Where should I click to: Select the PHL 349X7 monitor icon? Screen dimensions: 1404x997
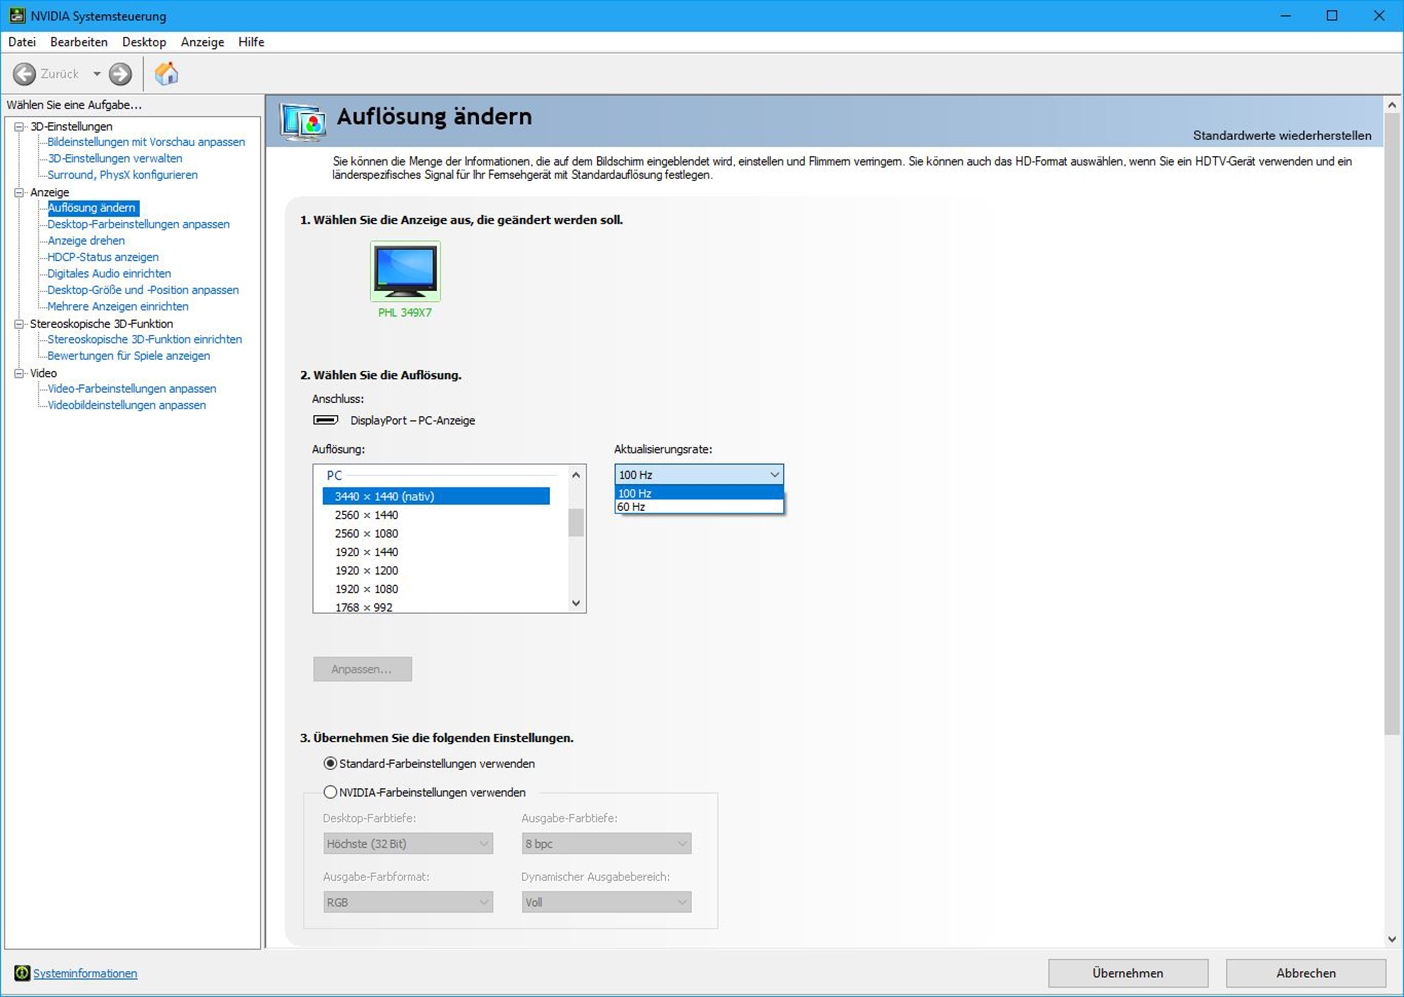coord(405,271)
